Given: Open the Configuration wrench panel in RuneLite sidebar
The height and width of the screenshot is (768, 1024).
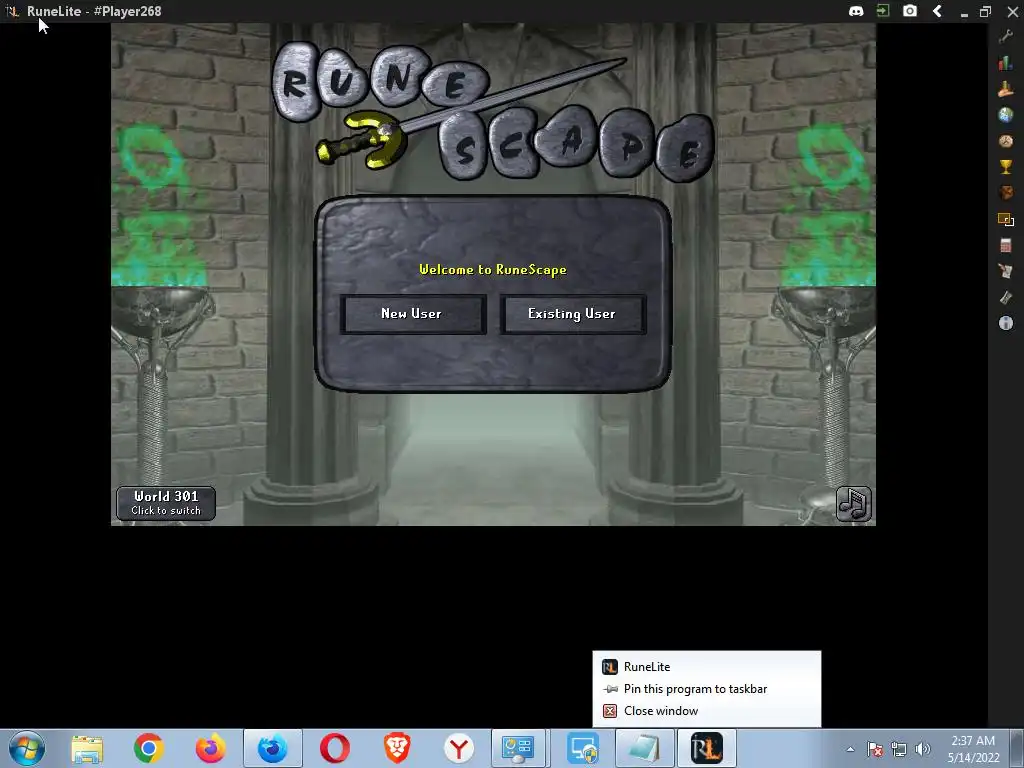Looking at the screenshot, I should point(1006,37).
